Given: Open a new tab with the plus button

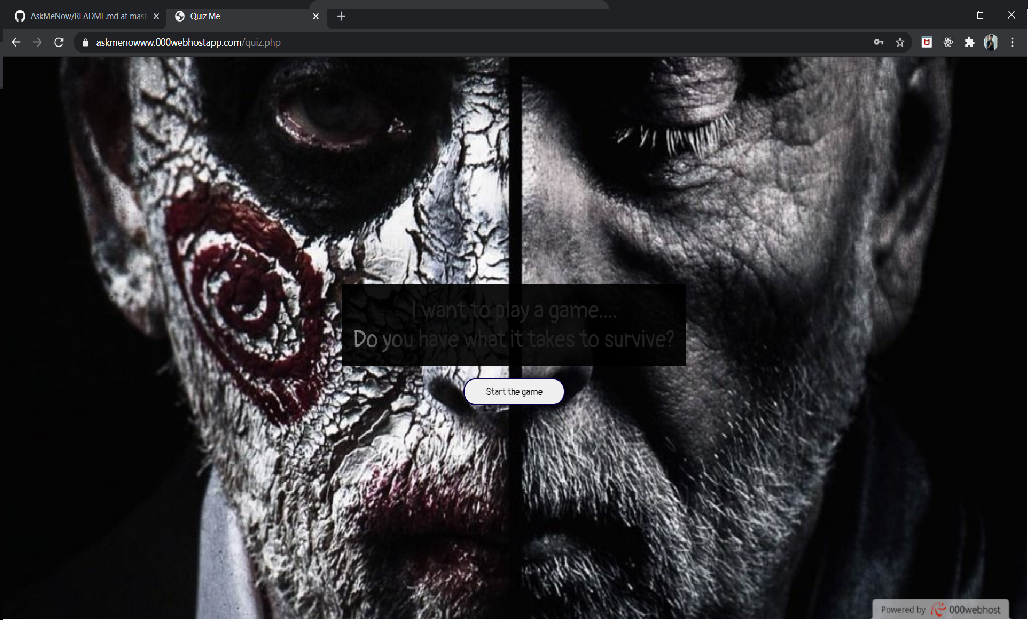Looking at the screenshot, I should click(x=341, y=16).
